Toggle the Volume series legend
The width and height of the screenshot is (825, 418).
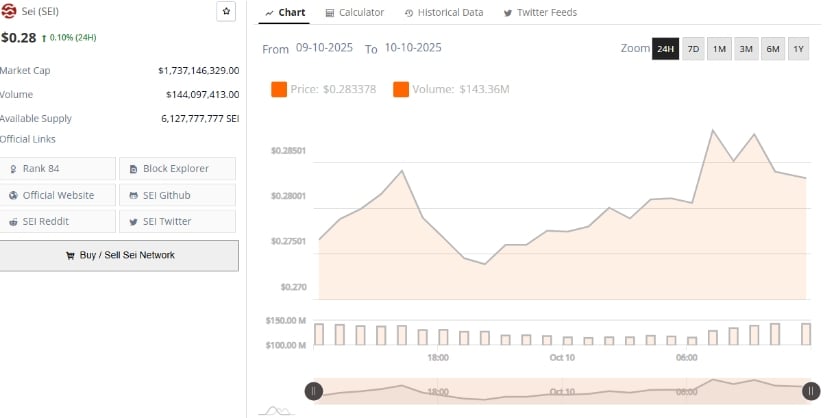tap(451, 90)
